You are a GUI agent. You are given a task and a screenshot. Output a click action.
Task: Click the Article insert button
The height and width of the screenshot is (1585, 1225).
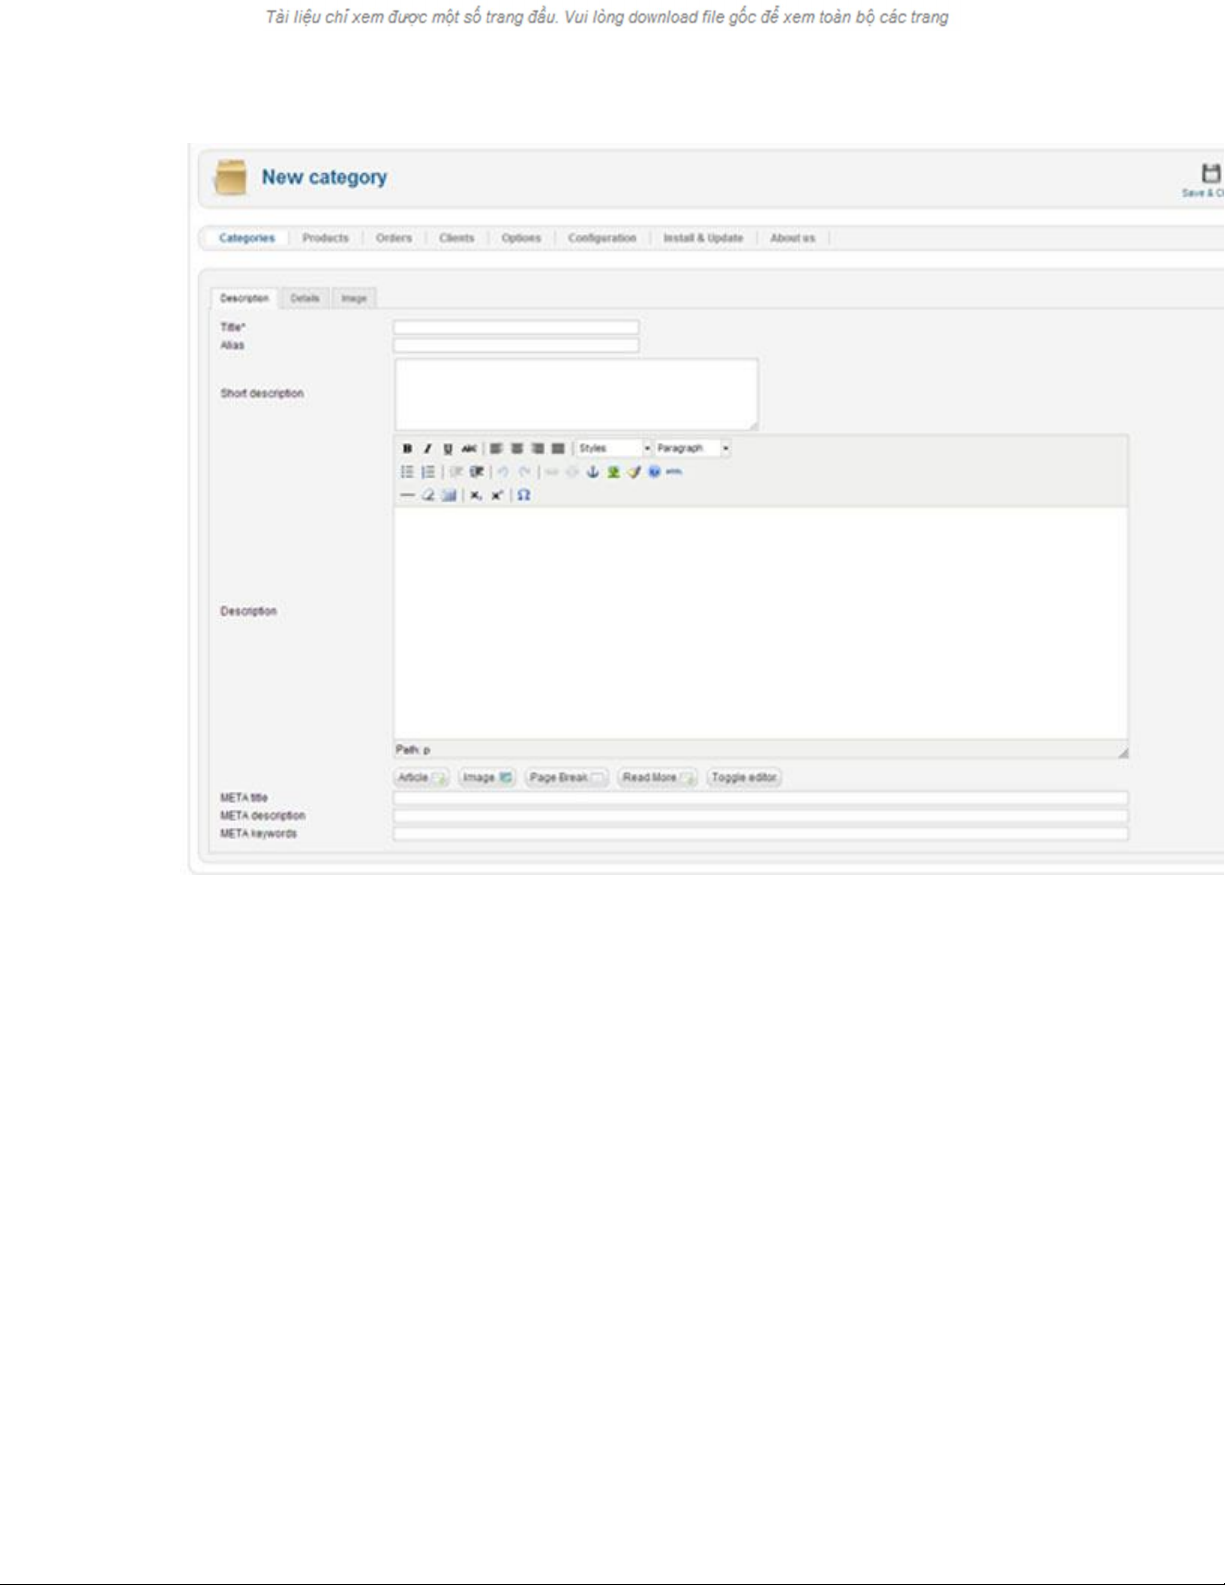click(x=421, y=778)
